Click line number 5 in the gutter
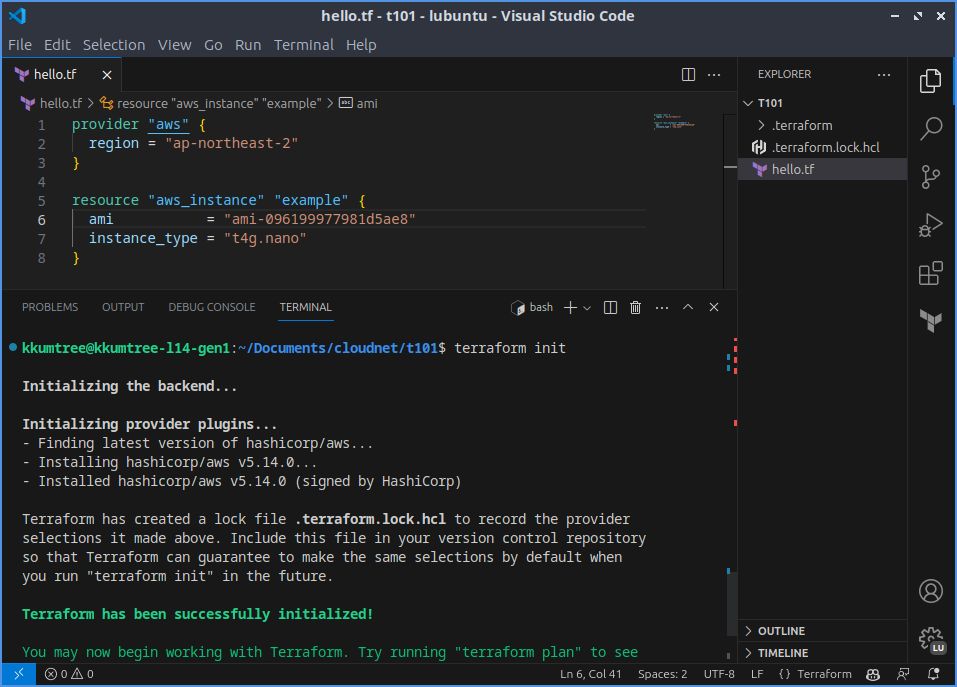The image size is (957, 687). pyautogui.click(x=42, y=201)
